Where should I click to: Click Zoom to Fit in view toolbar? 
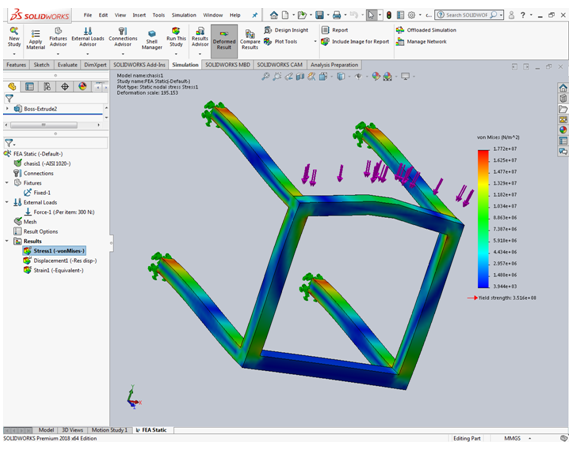click(x=265, y=76)
